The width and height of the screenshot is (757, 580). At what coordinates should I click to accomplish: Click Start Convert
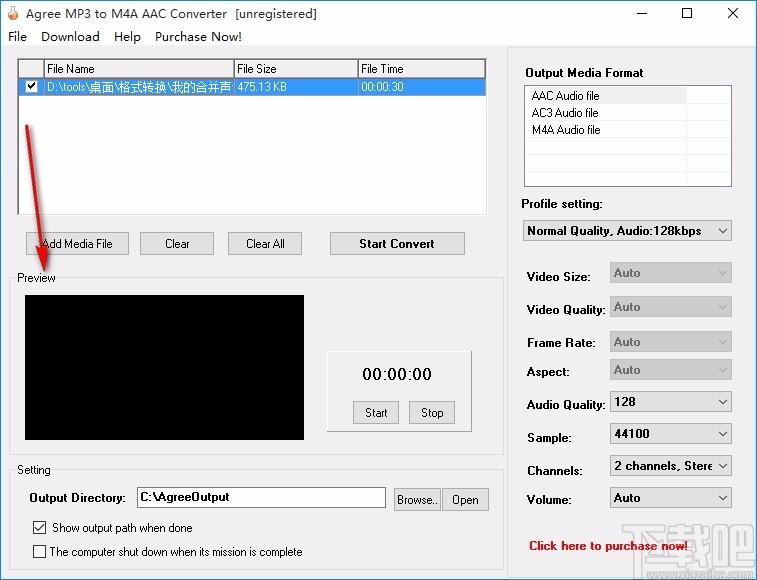click(397, 243)
